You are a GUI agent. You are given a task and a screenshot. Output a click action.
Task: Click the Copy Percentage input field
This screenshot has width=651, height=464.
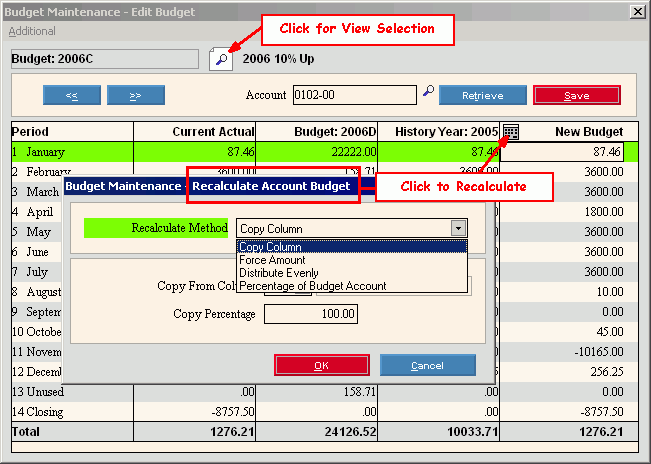pos(311,314)
